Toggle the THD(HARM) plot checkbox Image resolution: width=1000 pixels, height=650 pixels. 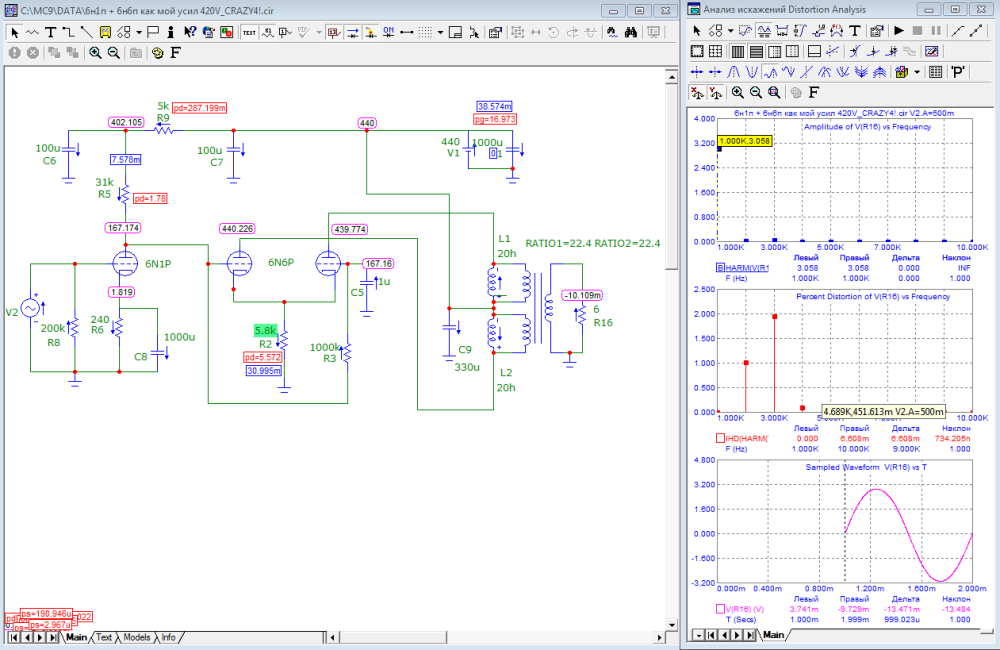pos(720,438)
